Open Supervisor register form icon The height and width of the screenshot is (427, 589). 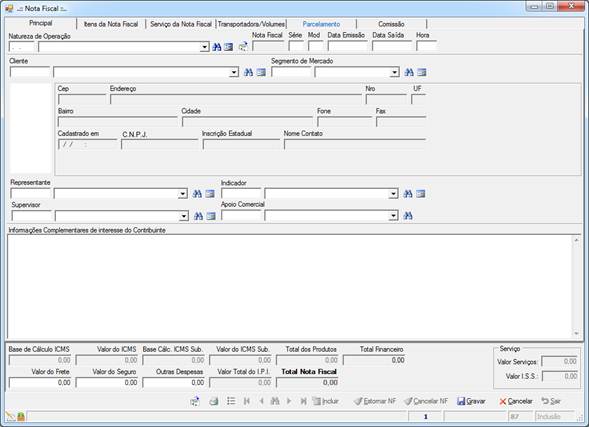211,216
